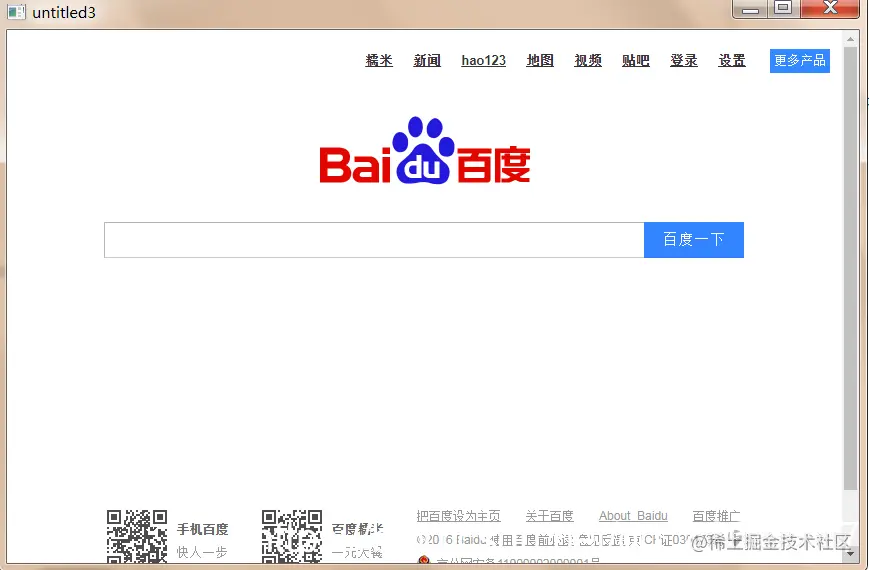869x570 pixels.
Task: Open the 糯米 link in top navigation
Action: coord(379,60)
